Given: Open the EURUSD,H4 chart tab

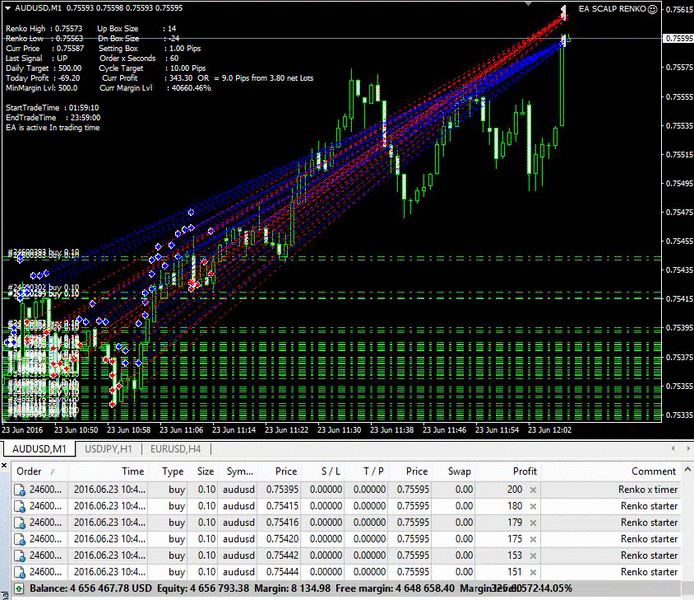Looking at the screenshot, I should click(x=177, y=450).
